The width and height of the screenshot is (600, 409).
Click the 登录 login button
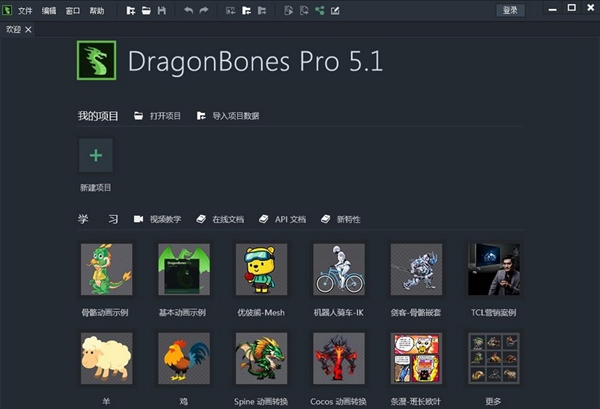(x=510, y=10)
